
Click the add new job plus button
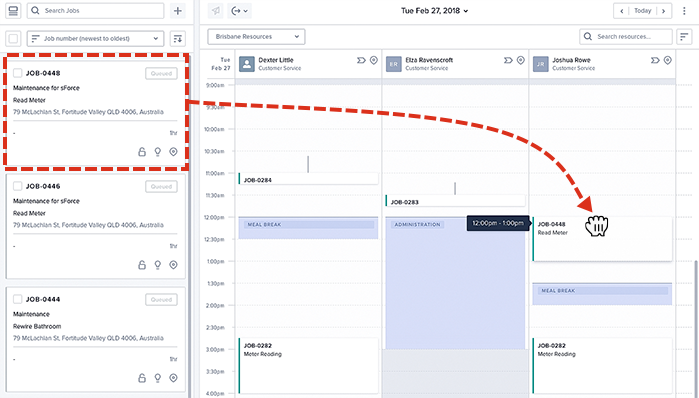point(177,11)
